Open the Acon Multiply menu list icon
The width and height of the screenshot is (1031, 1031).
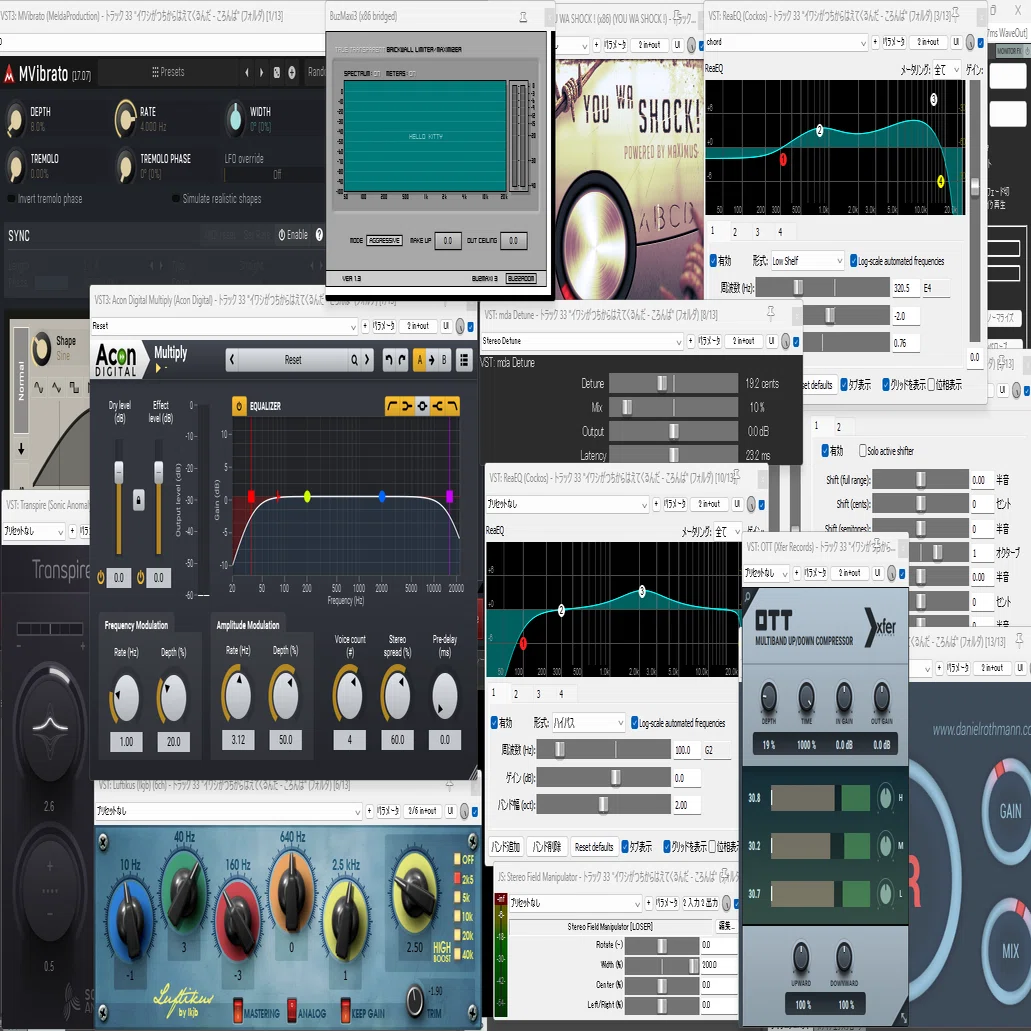(x=464, y=360)
